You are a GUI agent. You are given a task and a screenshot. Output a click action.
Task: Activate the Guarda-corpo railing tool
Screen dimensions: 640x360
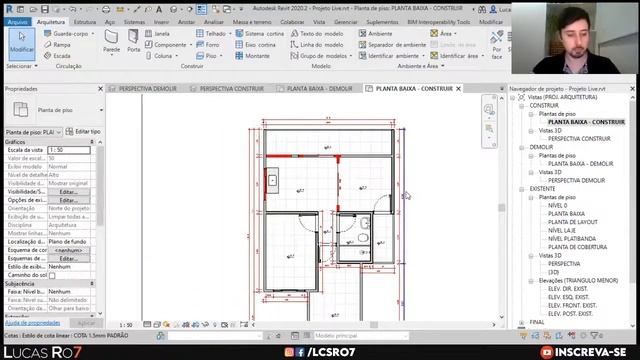pos(67,34)
